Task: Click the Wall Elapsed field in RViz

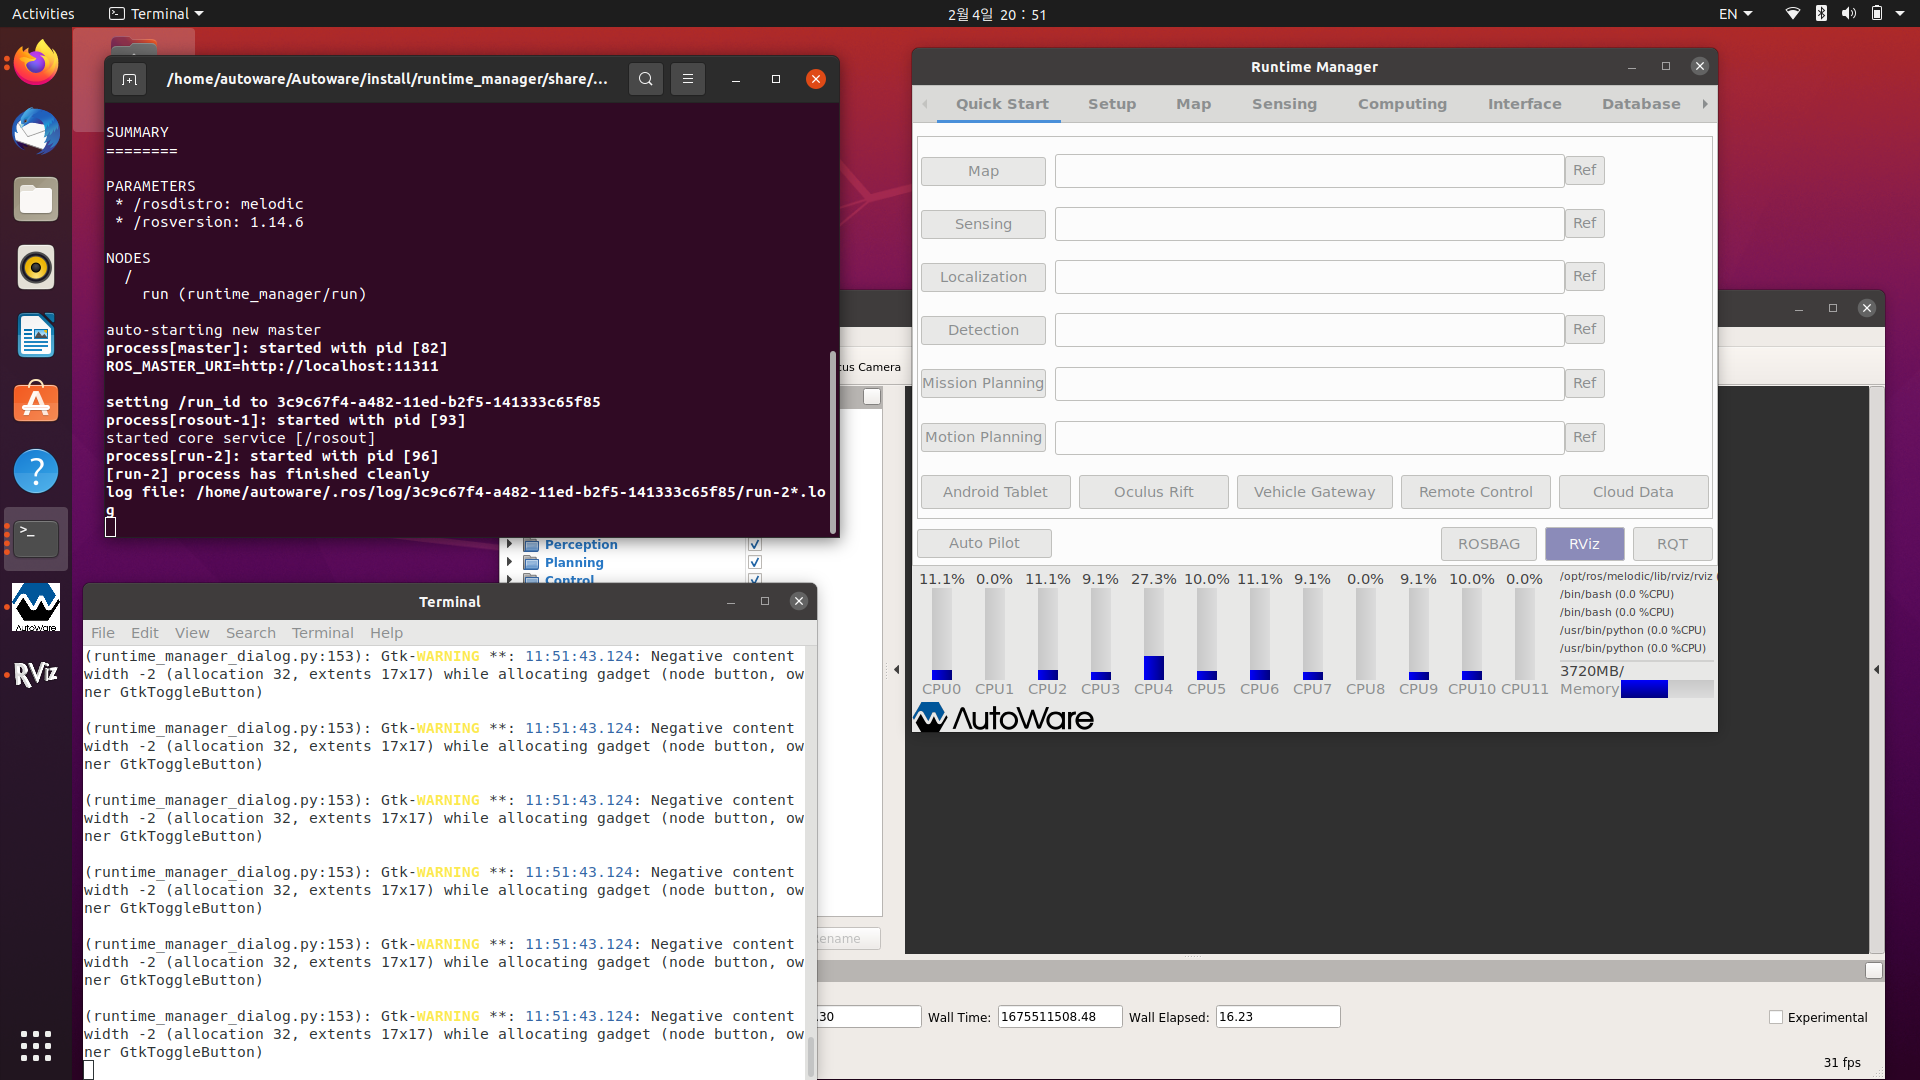Action: point(1277,1017)
